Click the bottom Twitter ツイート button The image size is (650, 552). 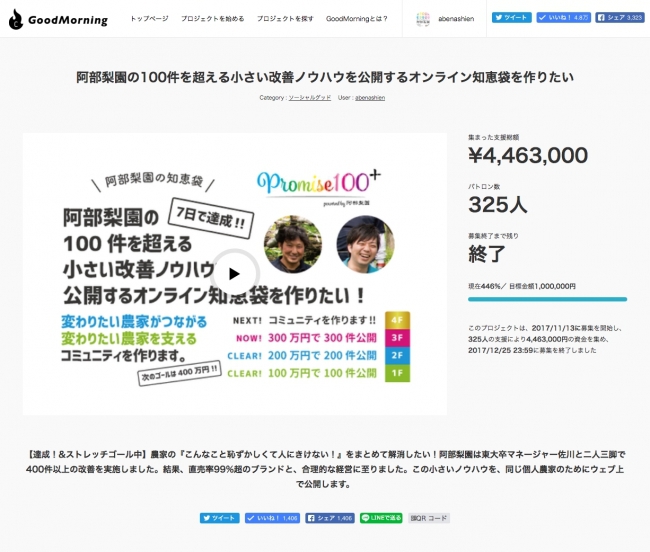(x=219, y=518)
